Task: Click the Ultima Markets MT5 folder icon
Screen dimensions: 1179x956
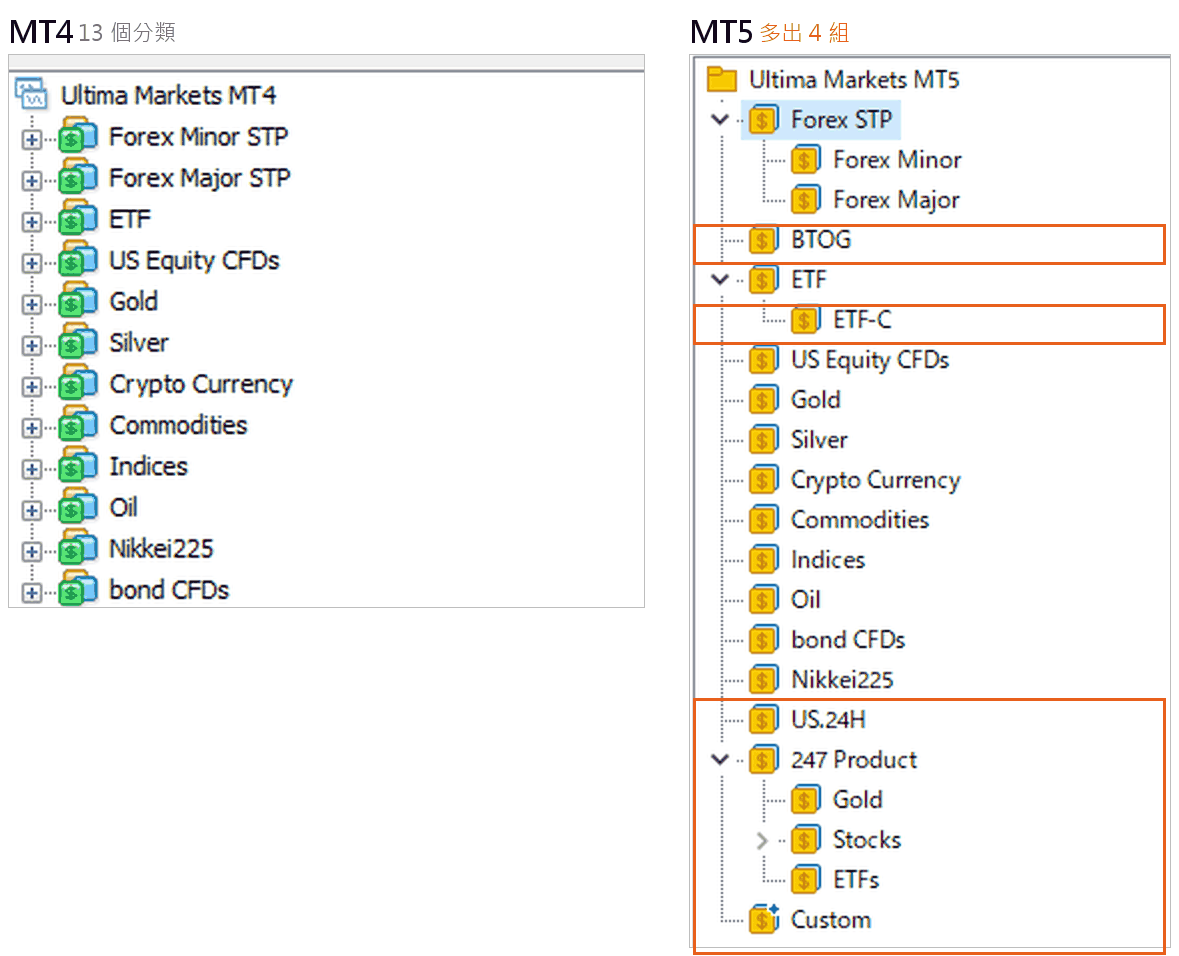Action: 721,79
